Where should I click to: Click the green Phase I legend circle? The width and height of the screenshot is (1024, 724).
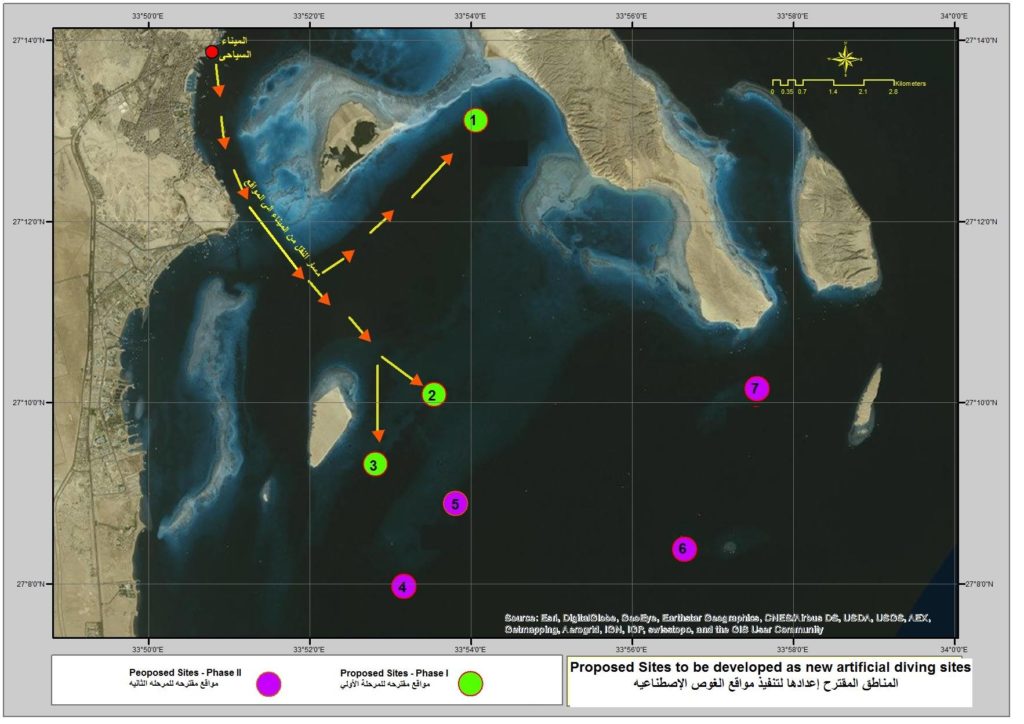pyautogui.click(x=470, y=684)
